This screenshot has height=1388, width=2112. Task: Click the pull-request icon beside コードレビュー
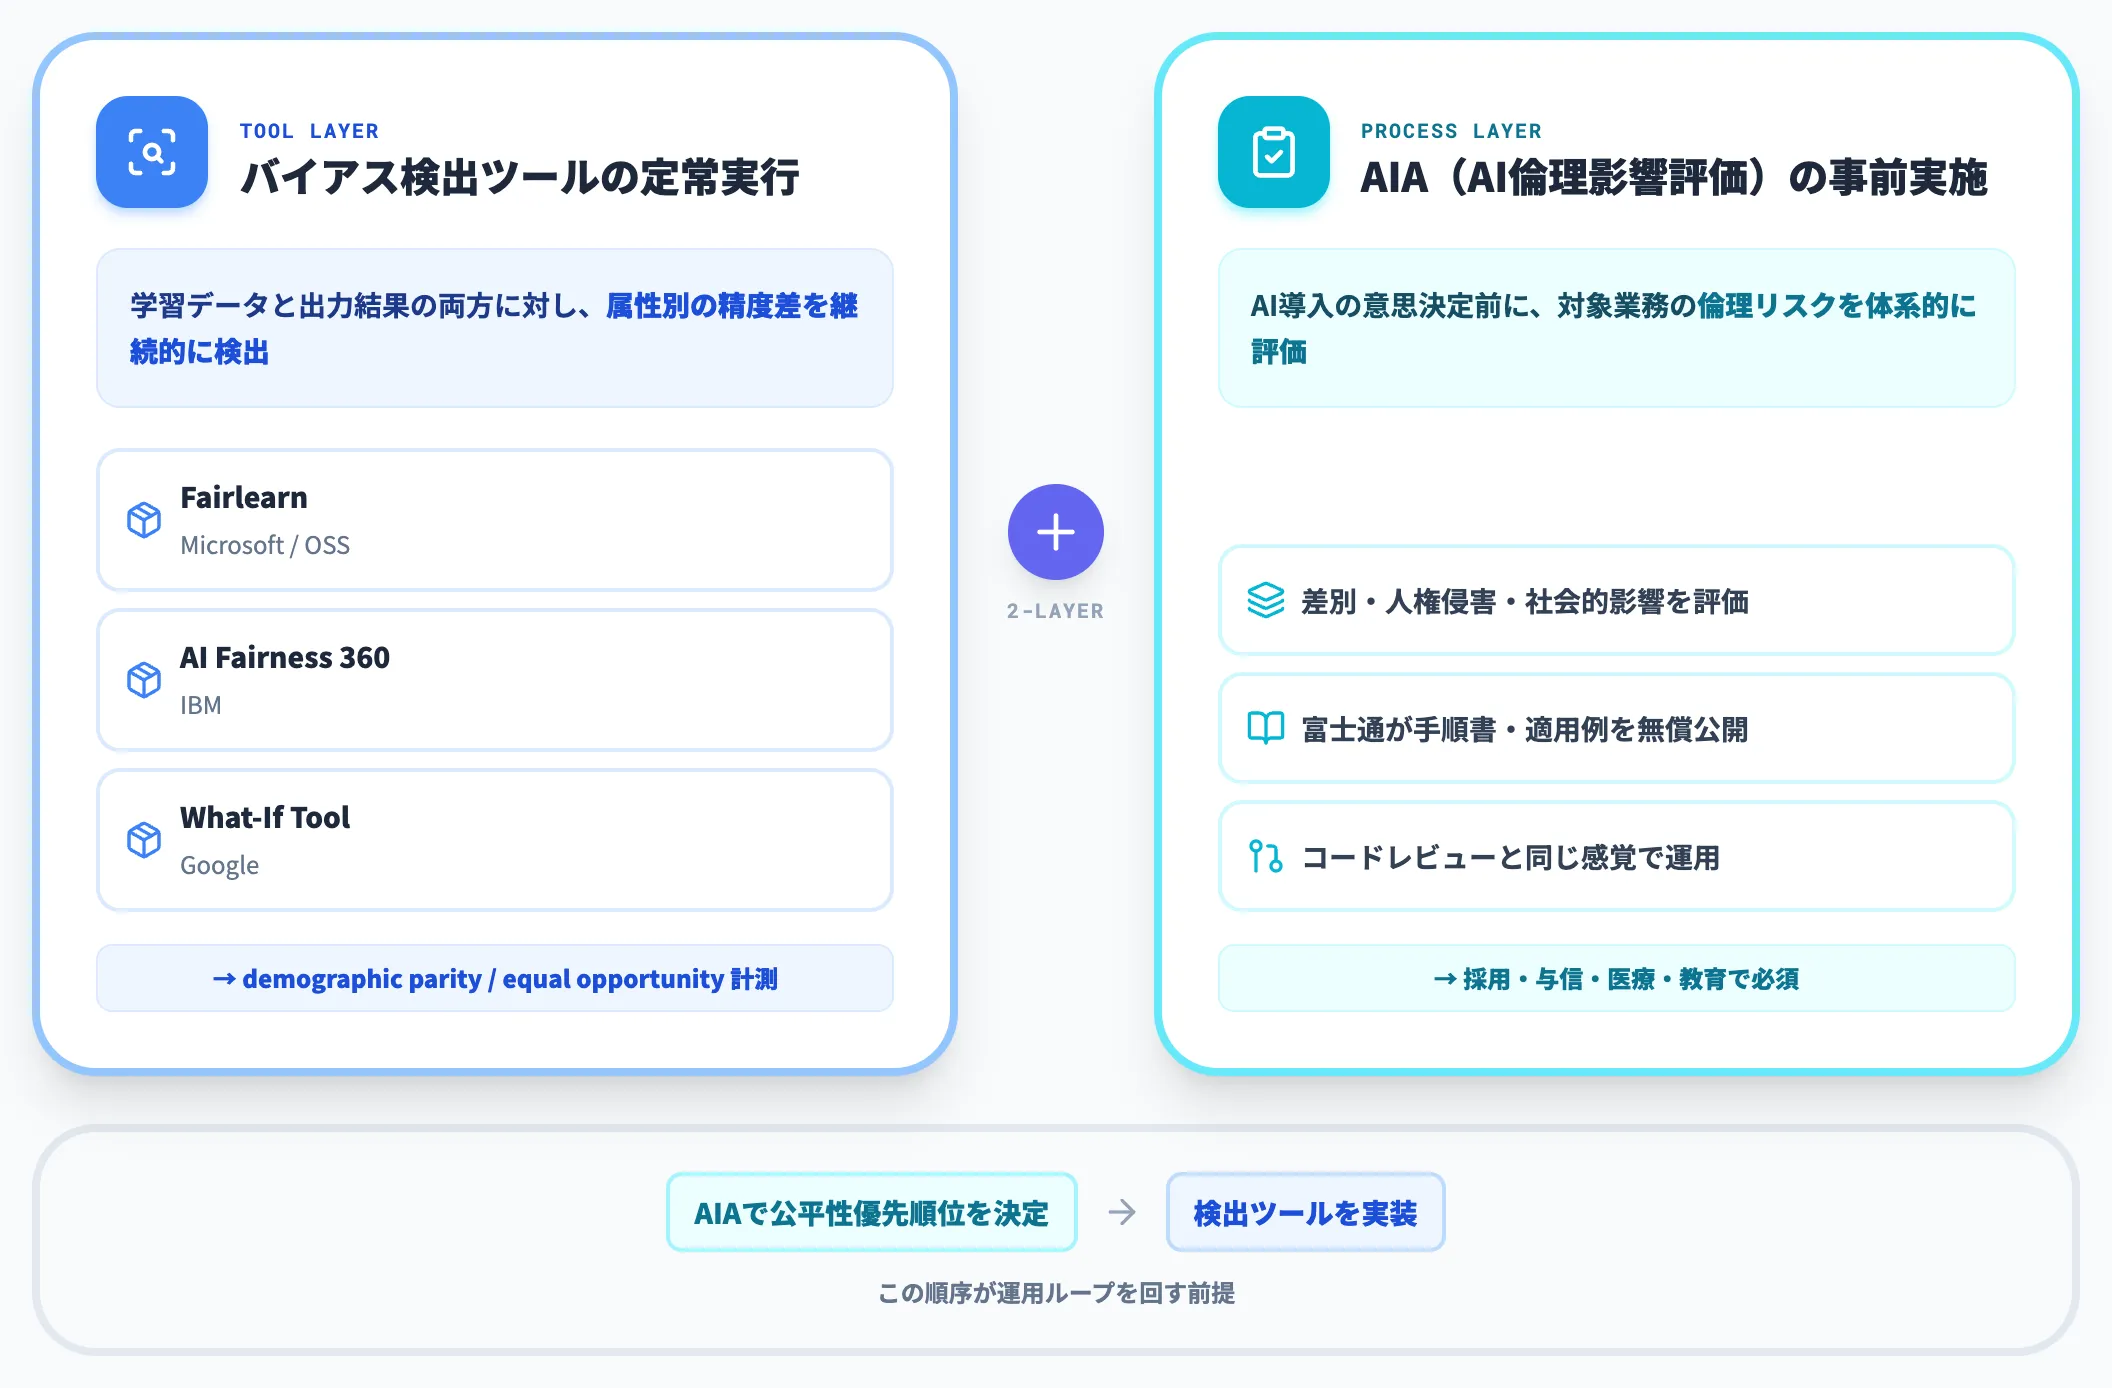coord(1266,856)
